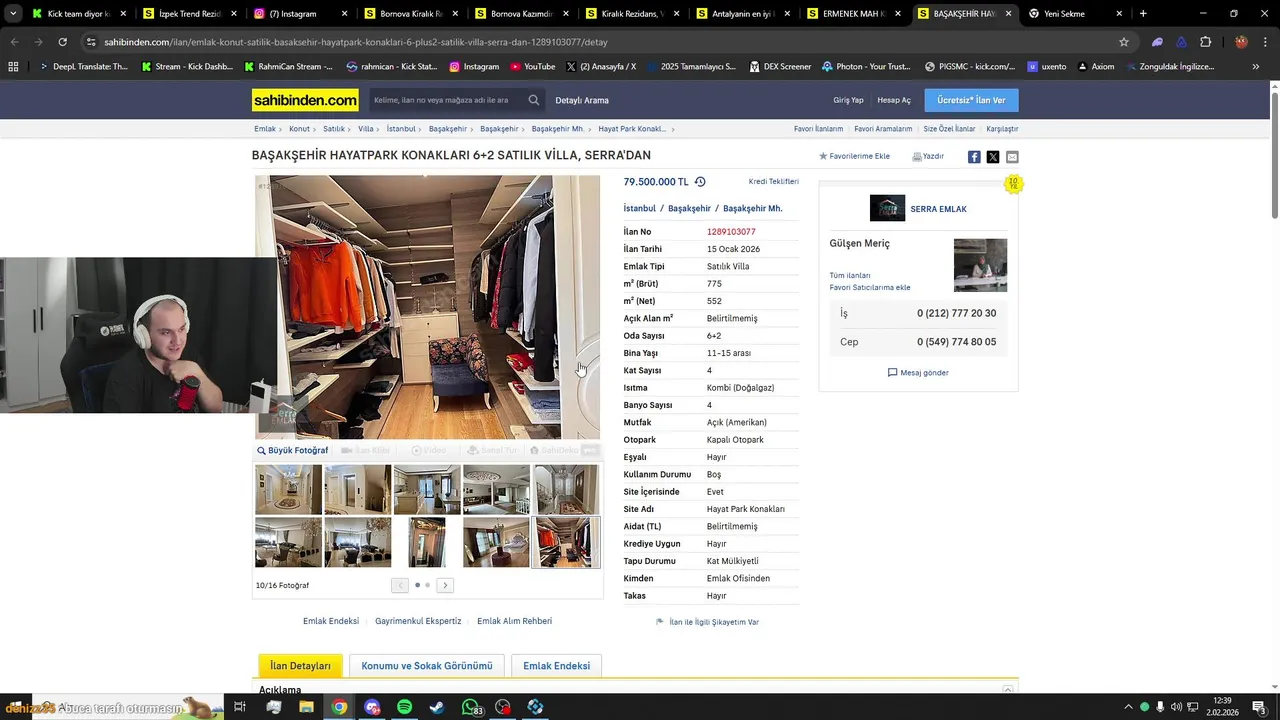1280x720 pixels.
Task: Show hidden system tray icons
Action: point(1129,707)
